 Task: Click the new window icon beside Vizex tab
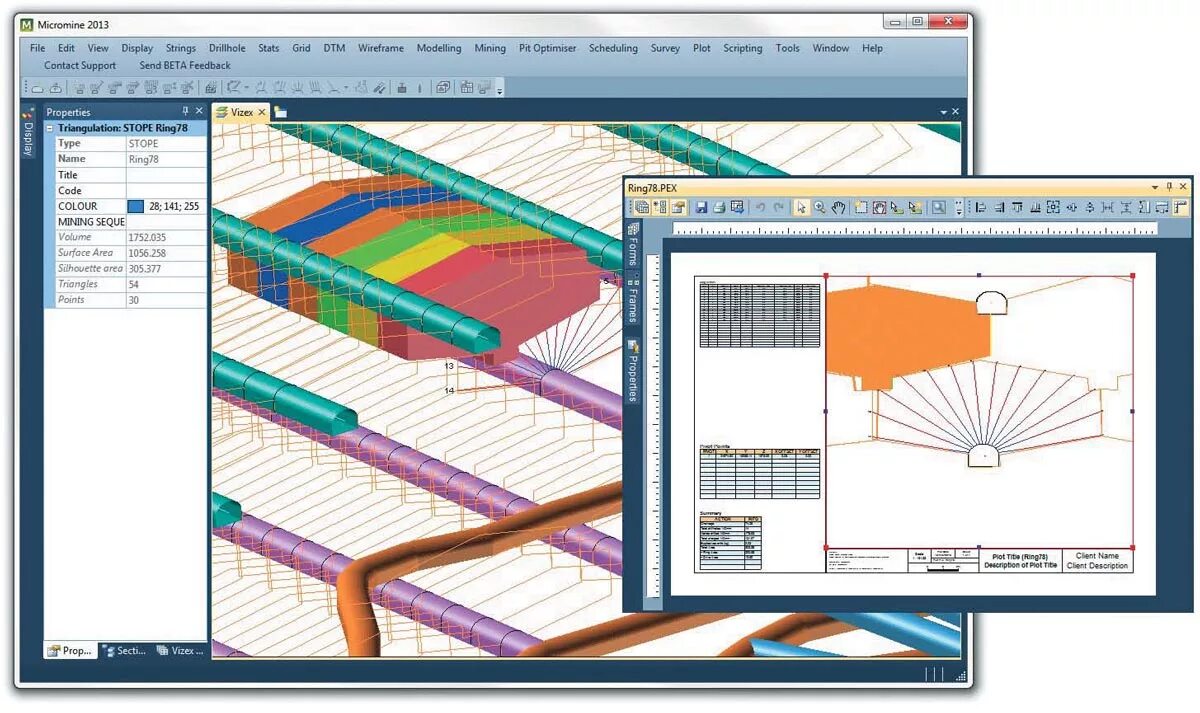point(281,112)
